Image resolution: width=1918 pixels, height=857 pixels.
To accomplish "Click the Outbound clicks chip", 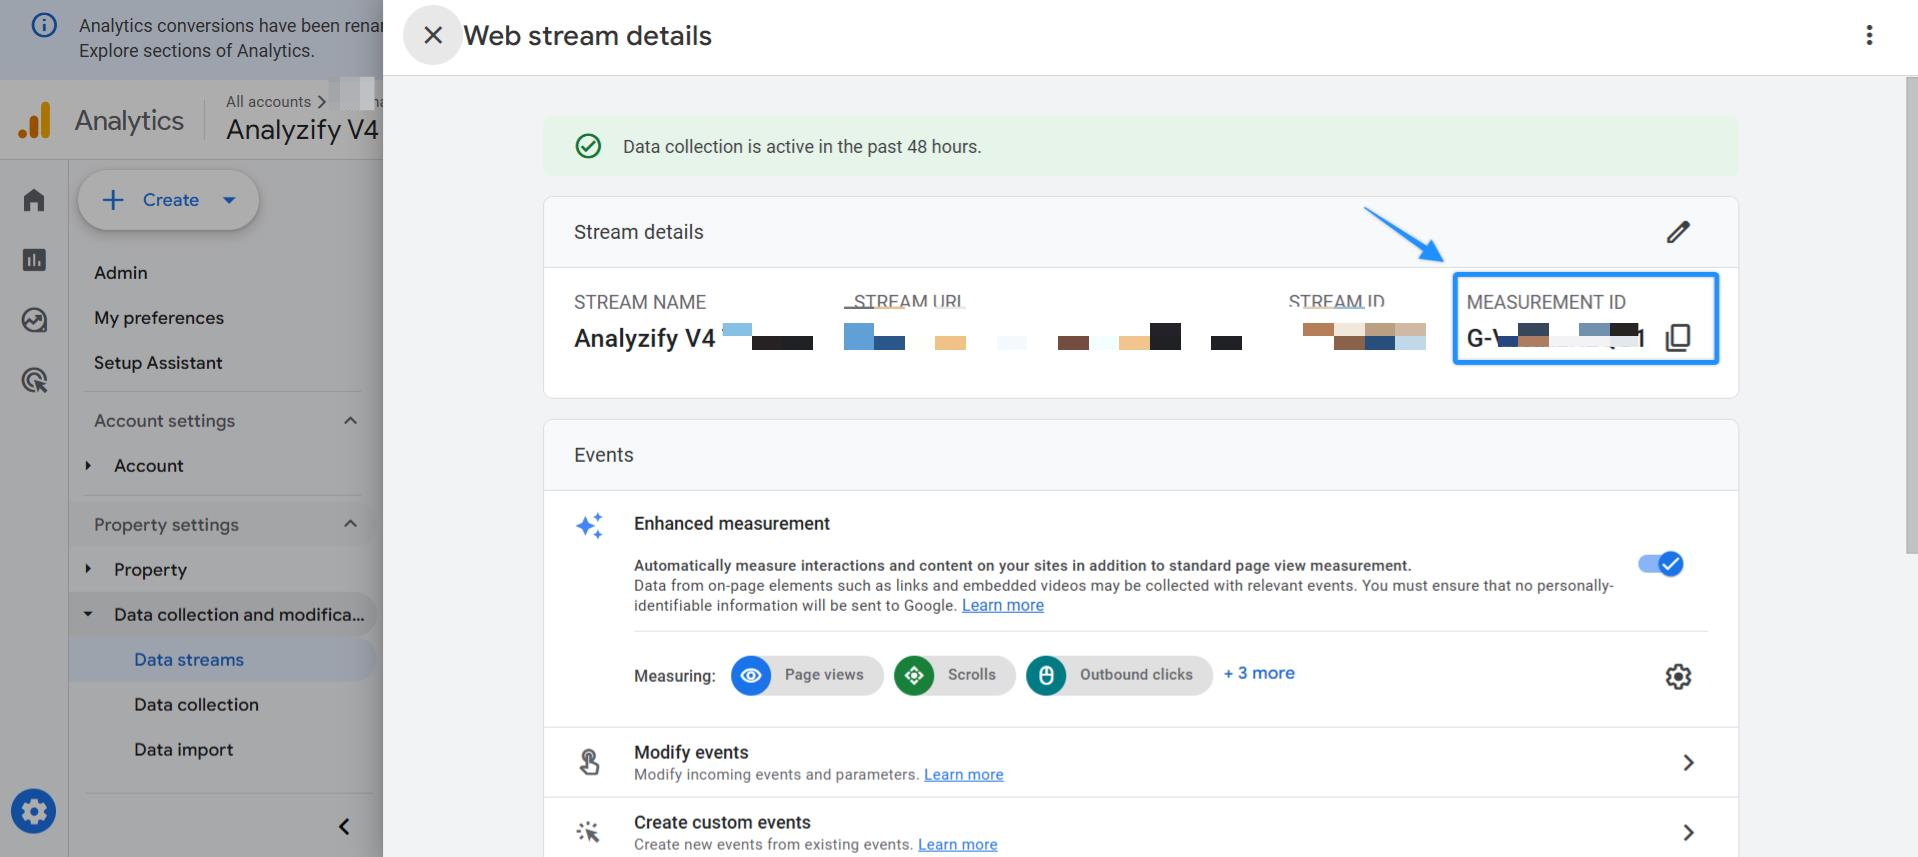I will coord(1118,675).
